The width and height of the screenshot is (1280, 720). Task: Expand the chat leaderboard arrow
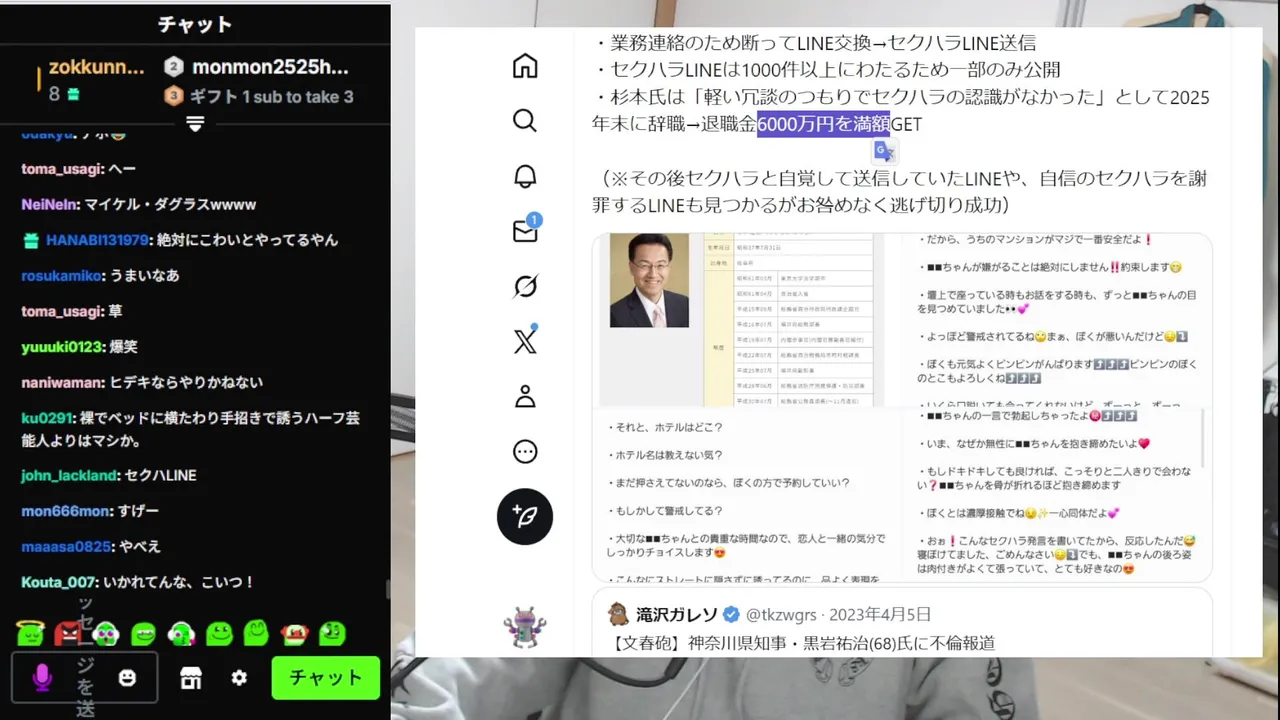(195, 123)
